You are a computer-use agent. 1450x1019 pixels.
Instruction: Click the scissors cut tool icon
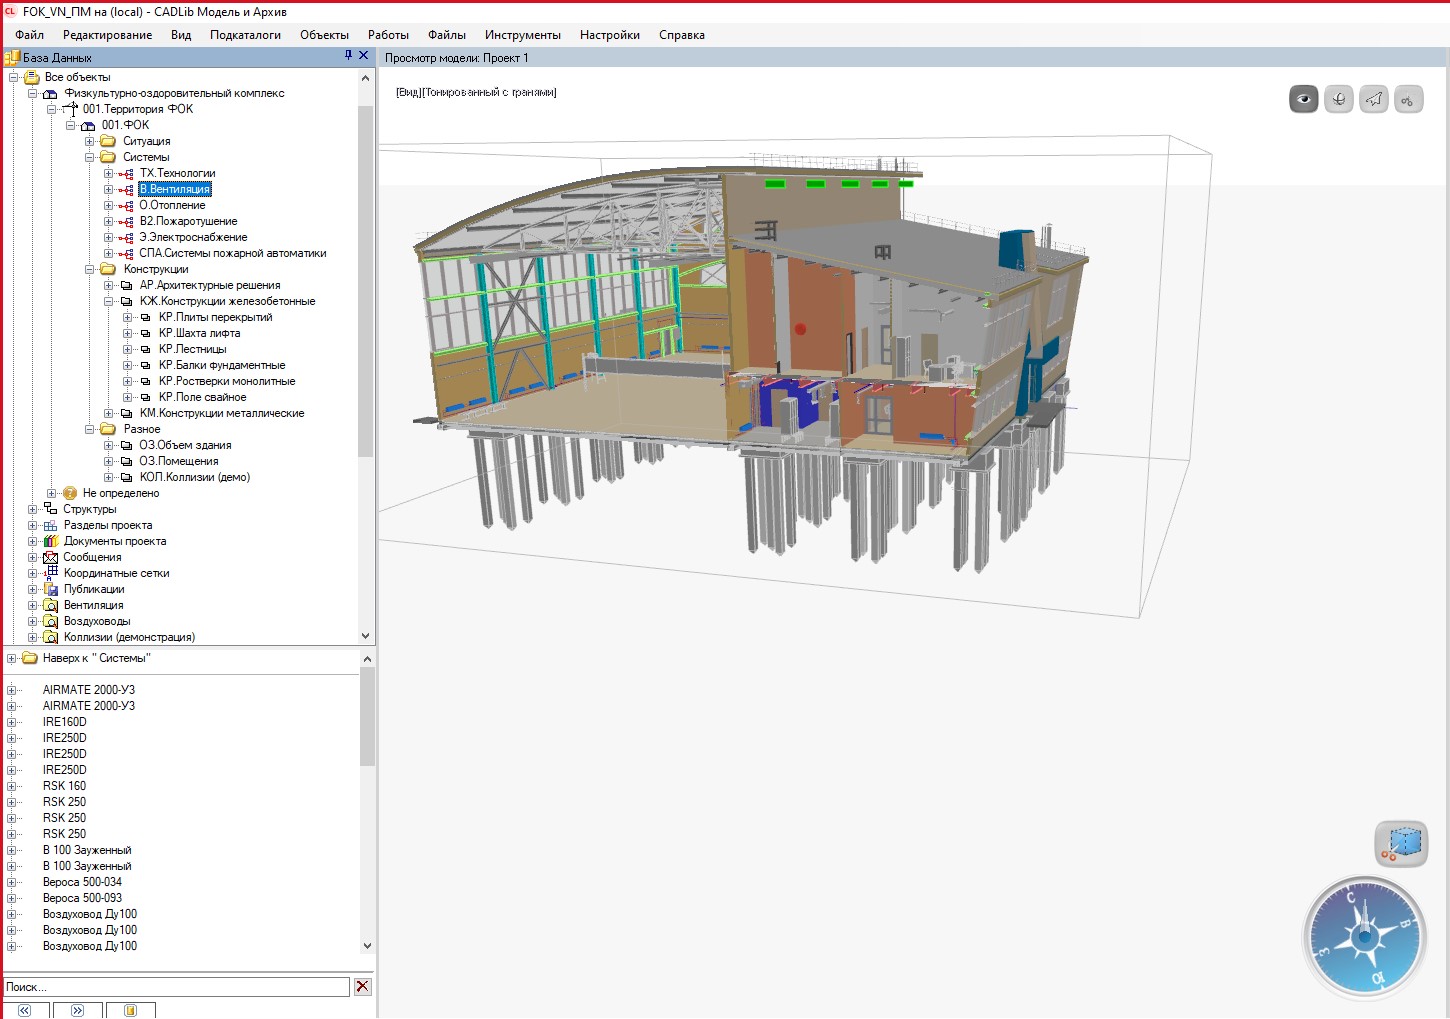(1408, 99)
